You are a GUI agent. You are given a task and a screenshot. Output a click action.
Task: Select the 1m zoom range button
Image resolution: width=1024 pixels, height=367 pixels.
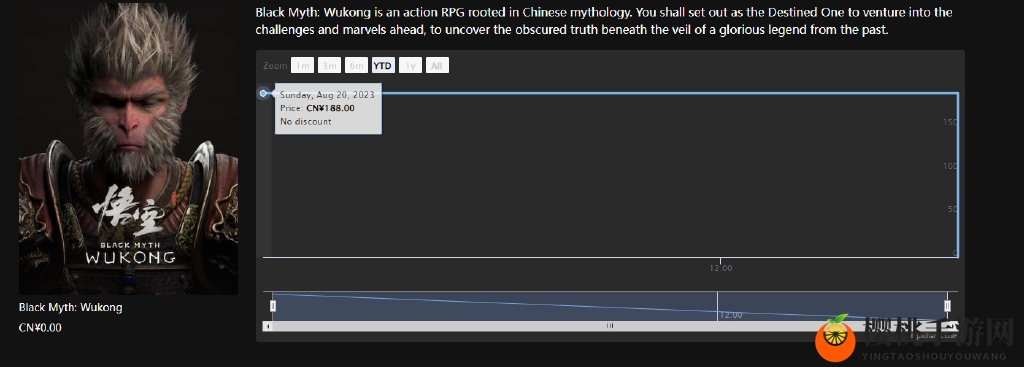302,65
